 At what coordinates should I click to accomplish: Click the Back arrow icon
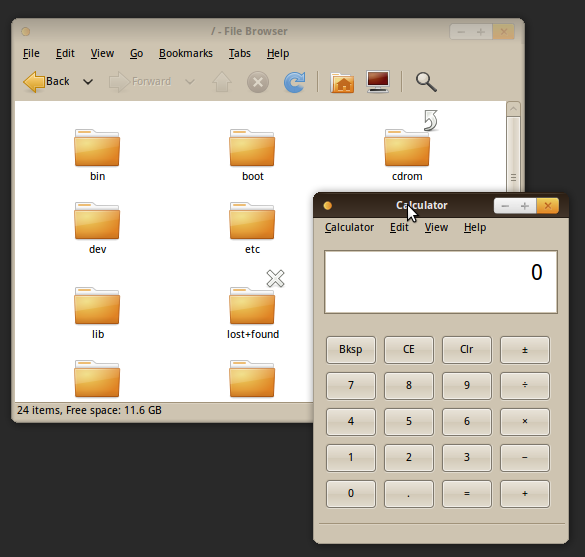pos(34,82)
